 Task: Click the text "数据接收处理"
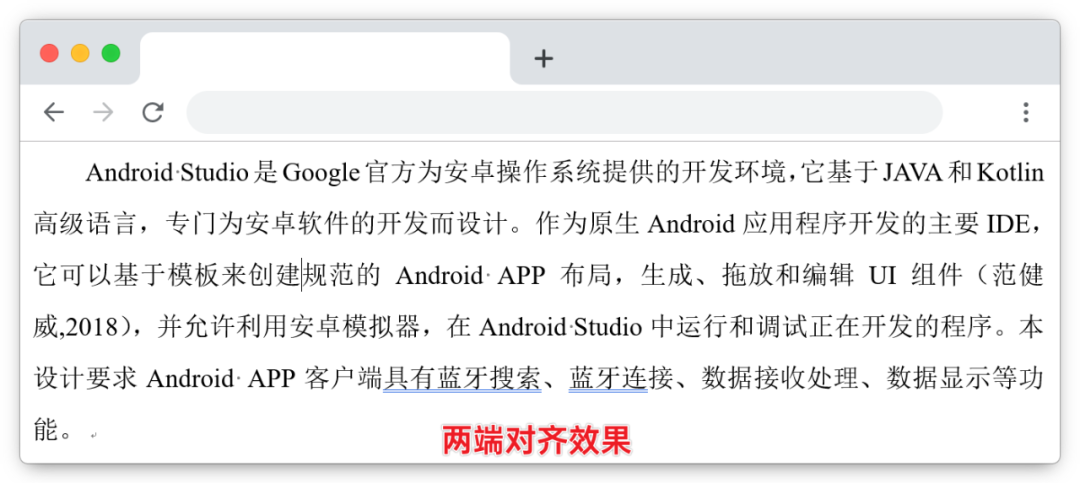[x=780, y=378]
